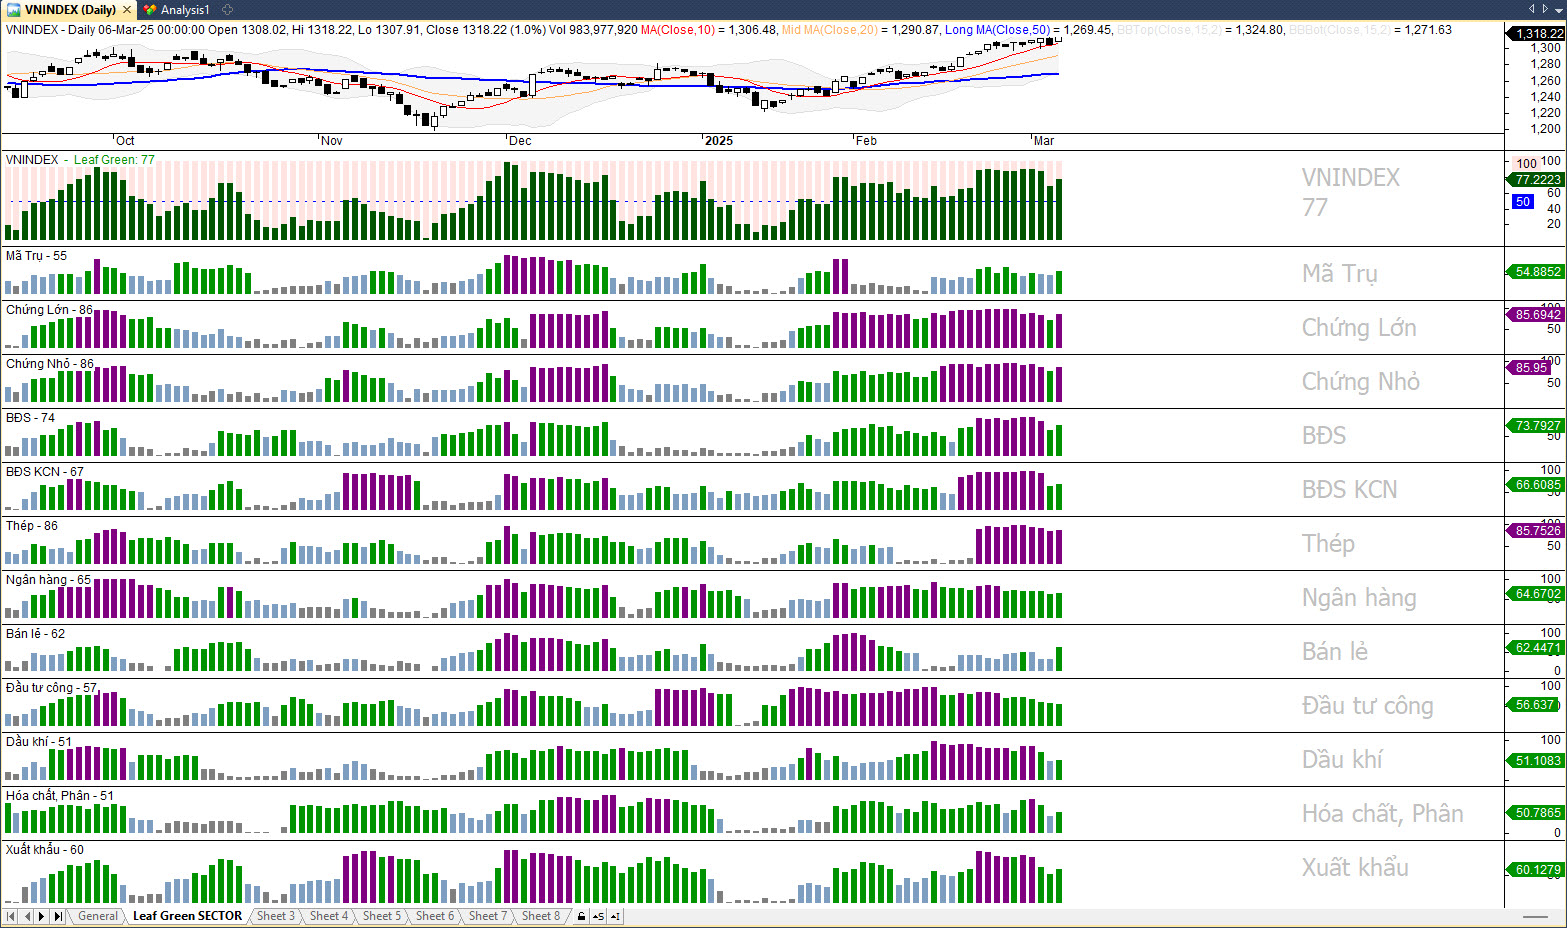Toggle the chart sheet lock icon
Image resolution: width=1567 pixels, height=928 pixels.
click(x=581, y=916)
